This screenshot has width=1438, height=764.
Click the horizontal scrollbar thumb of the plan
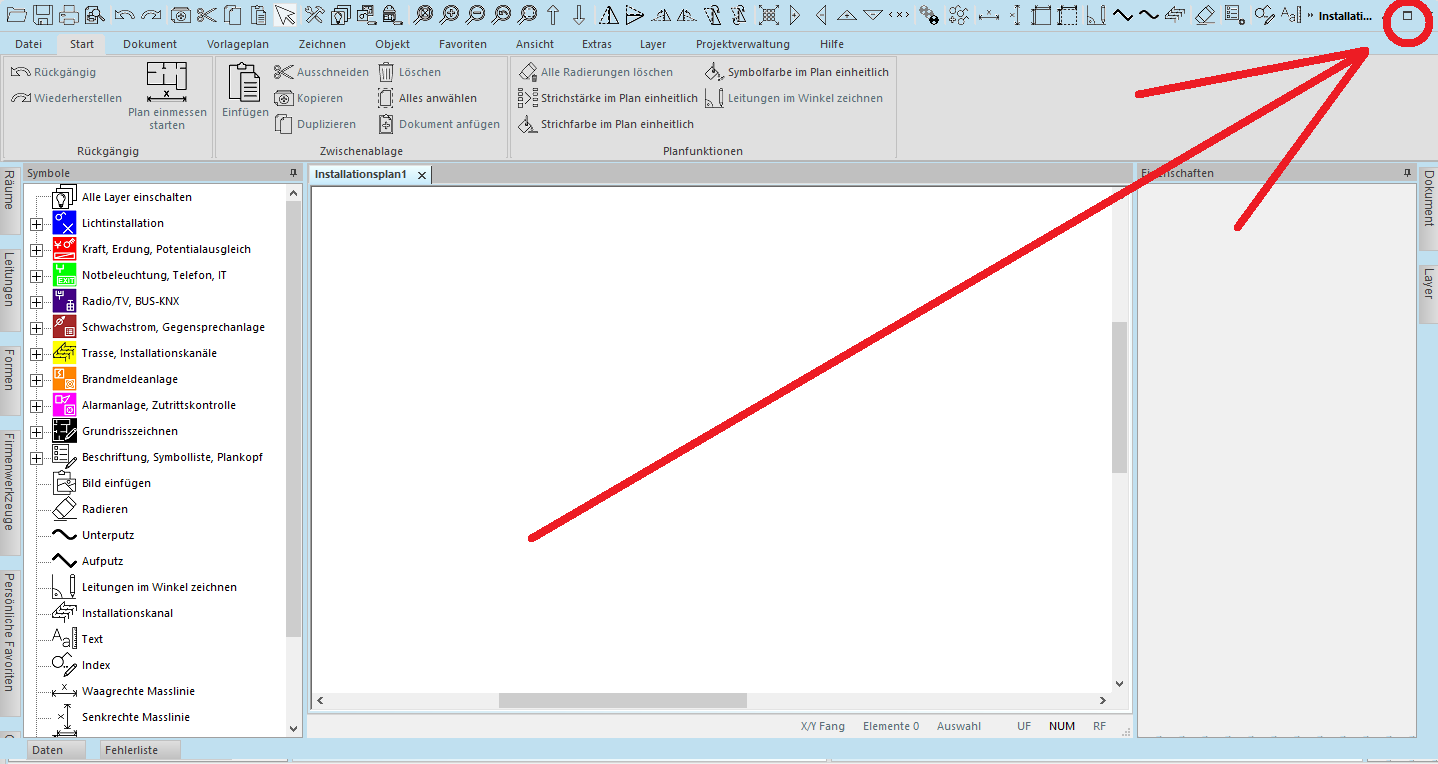622,701
